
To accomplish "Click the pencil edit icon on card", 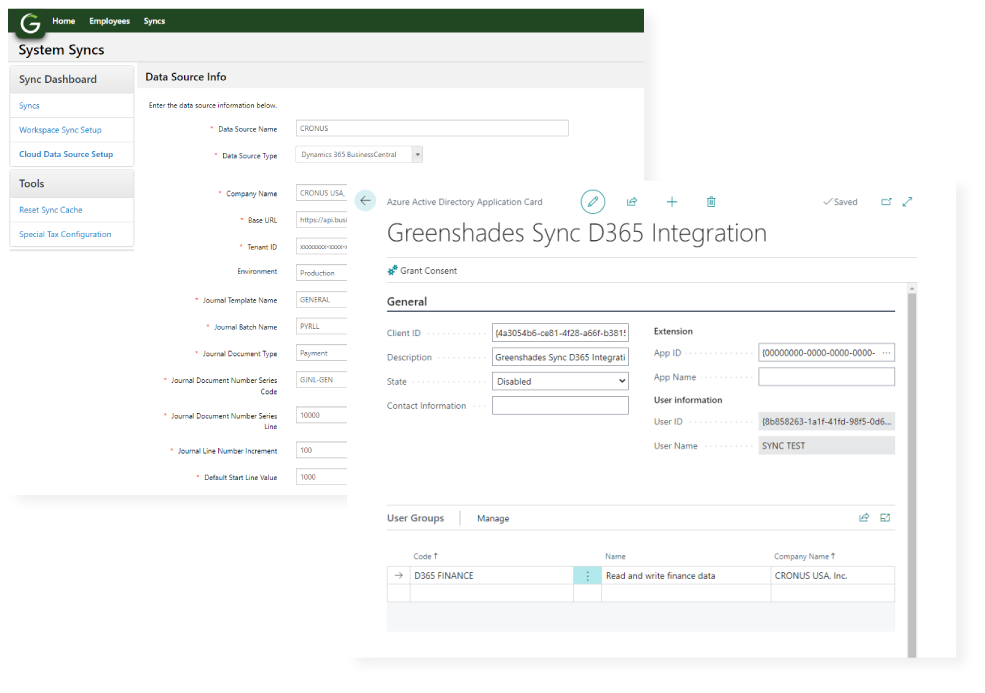I will (x=592, y=202).
